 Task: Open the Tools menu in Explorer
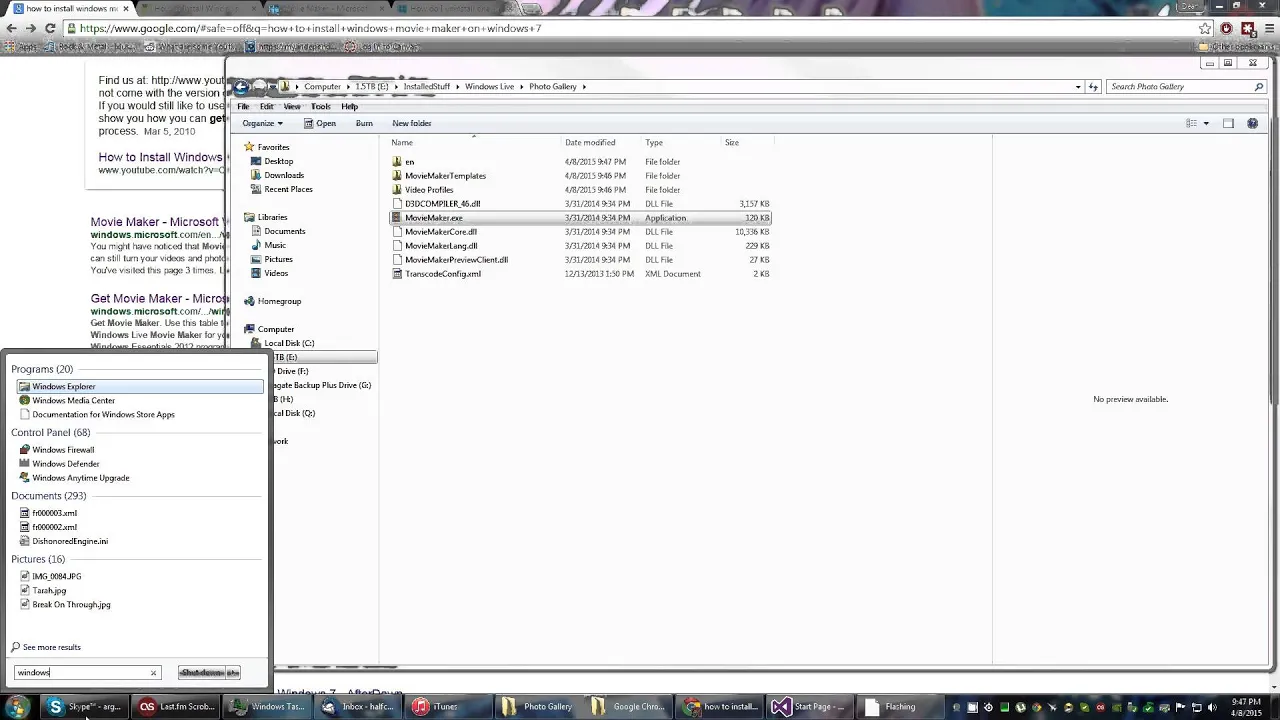click(321, 106)
